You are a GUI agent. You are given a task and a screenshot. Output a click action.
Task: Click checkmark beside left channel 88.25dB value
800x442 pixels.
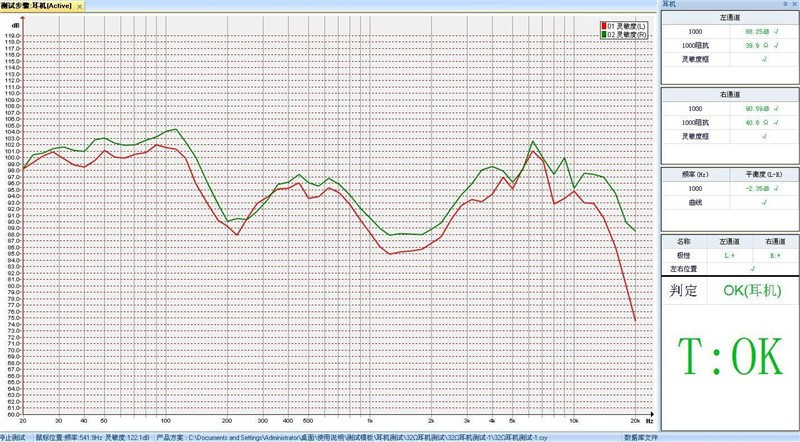(x=776, y=33)
